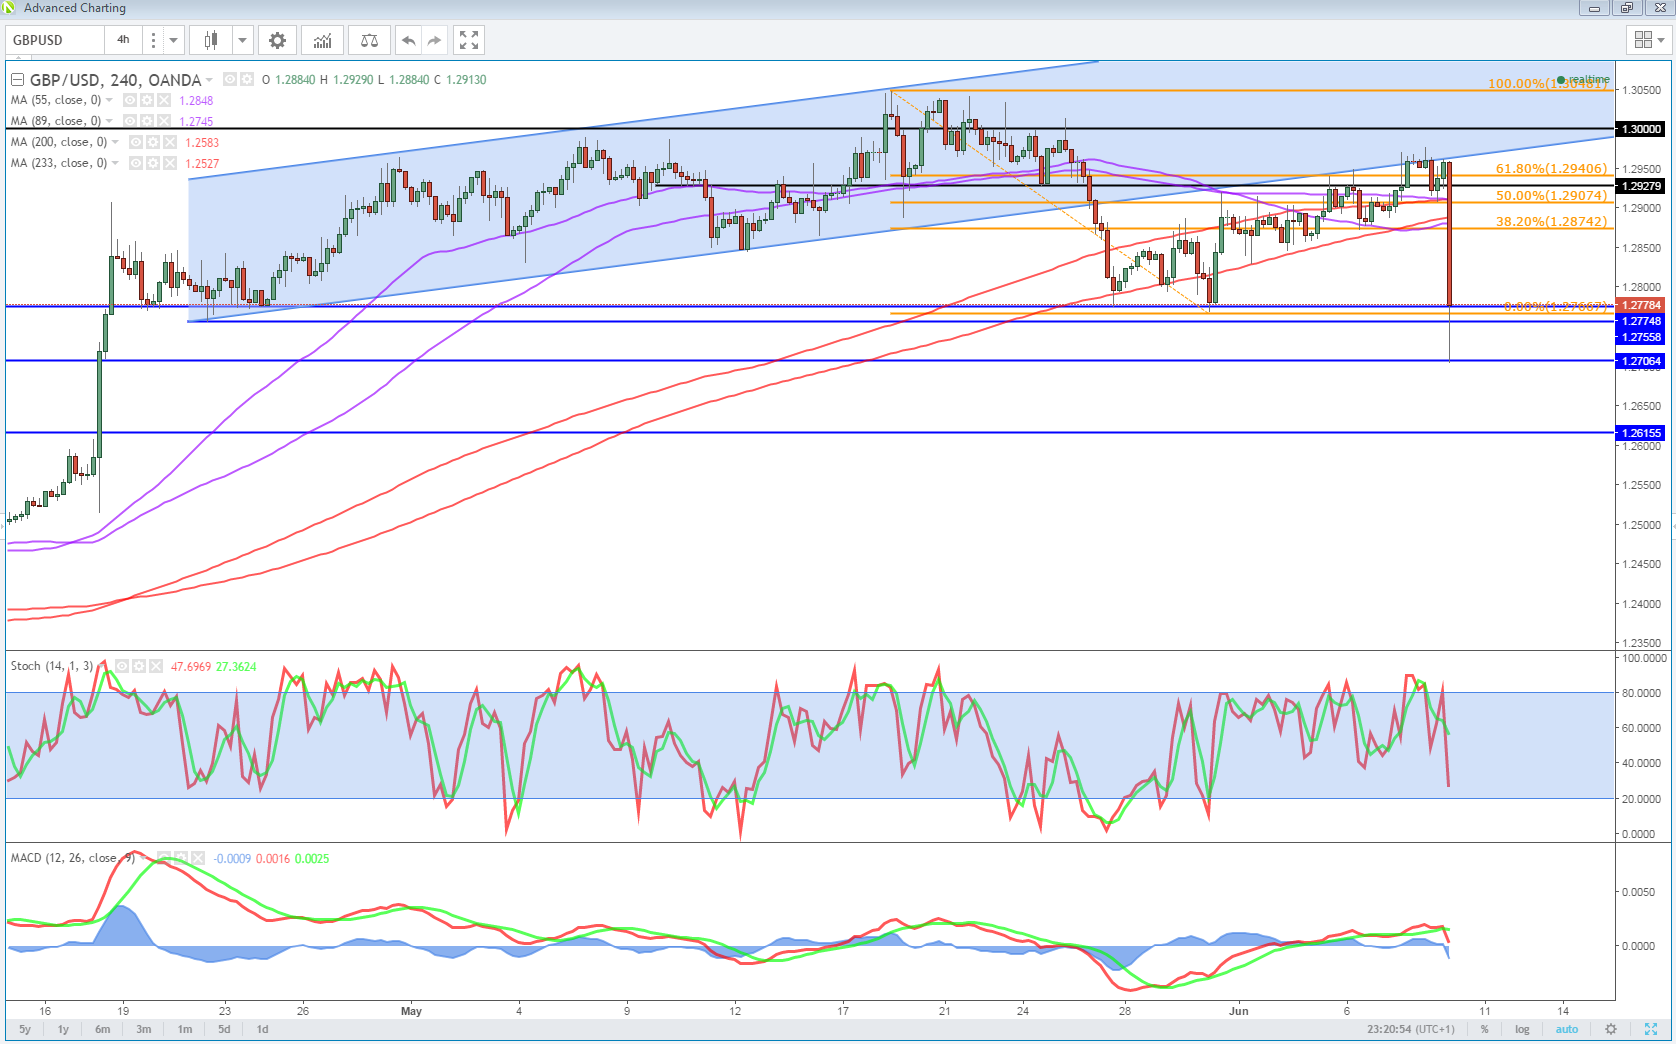1676x1044 pixels.
Task: Hide the MACD indicator plot
Action: coord(164,858)
